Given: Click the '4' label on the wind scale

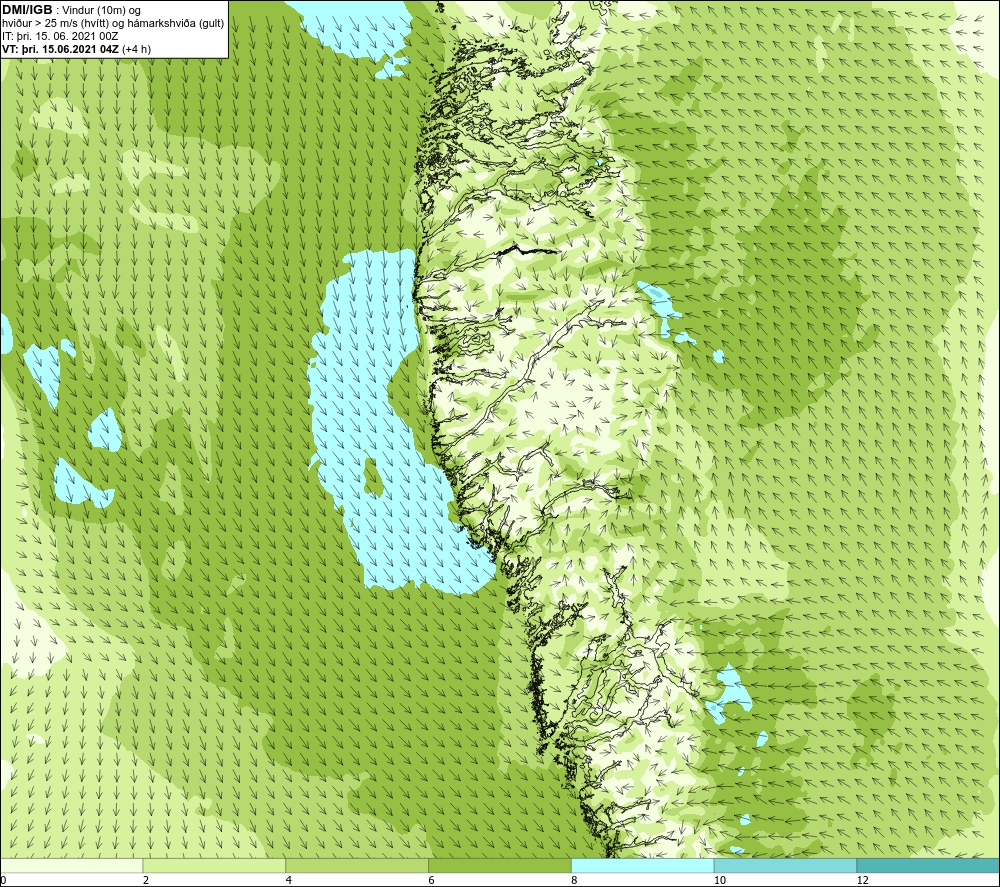Looking at the screenshot, I should point(289,880).
